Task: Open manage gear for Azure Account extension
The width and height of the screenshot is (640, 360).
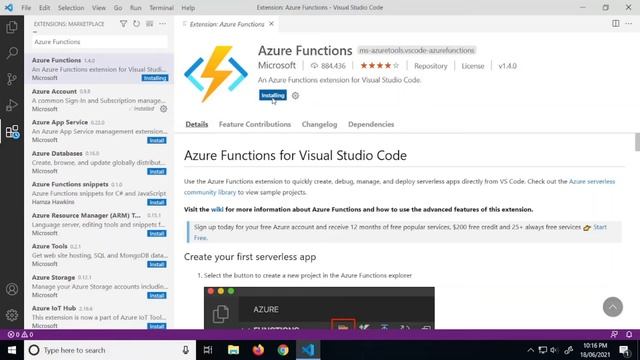Action: (x=163, y=109)
